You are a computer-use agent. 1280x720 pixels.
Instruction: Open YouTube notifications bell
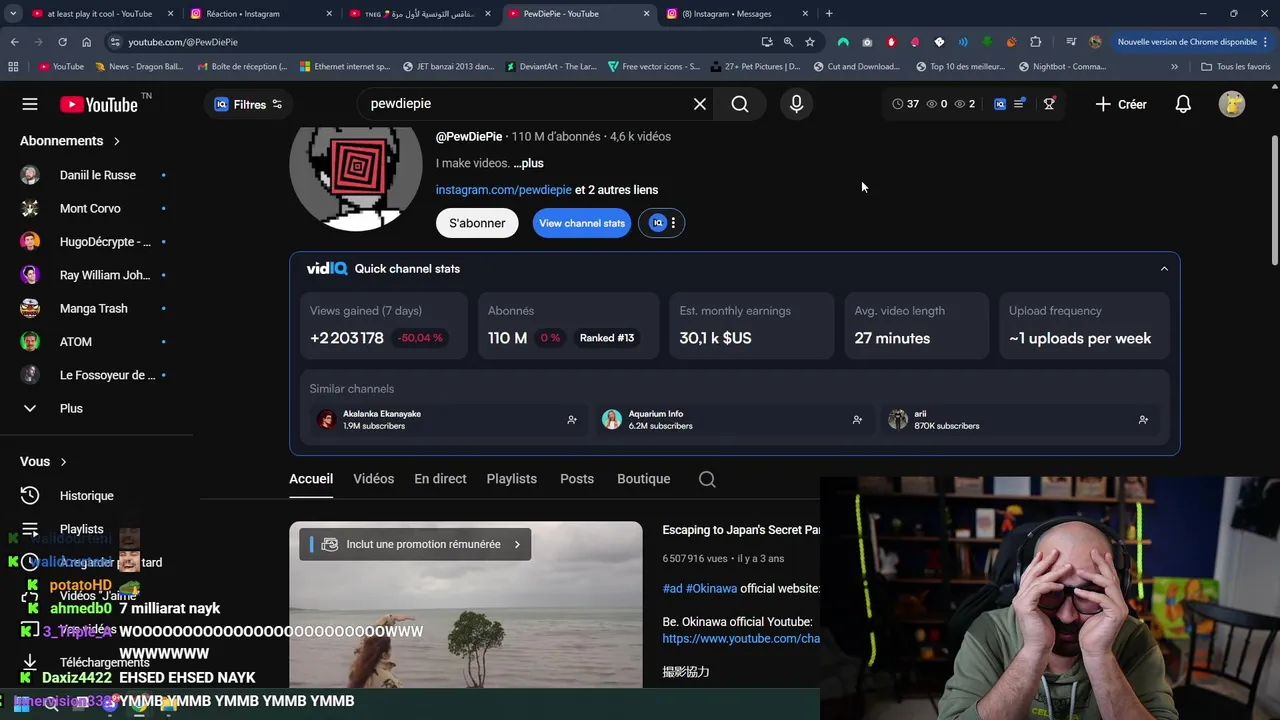click(1183, 104)
